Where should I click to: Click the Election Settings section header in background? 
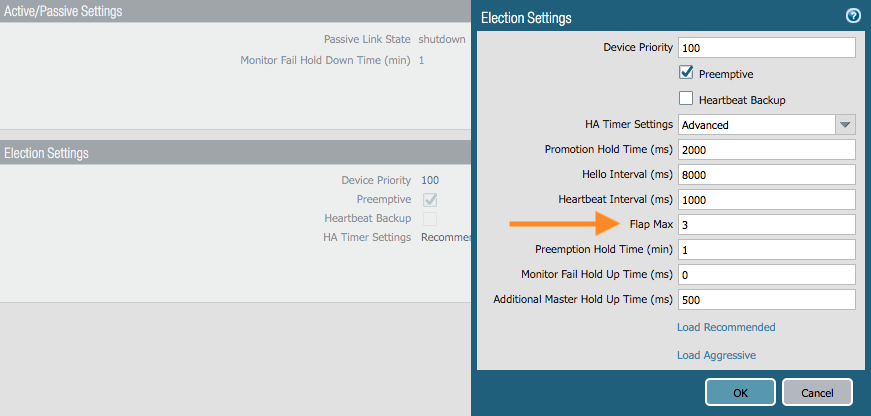click(47, 153)
